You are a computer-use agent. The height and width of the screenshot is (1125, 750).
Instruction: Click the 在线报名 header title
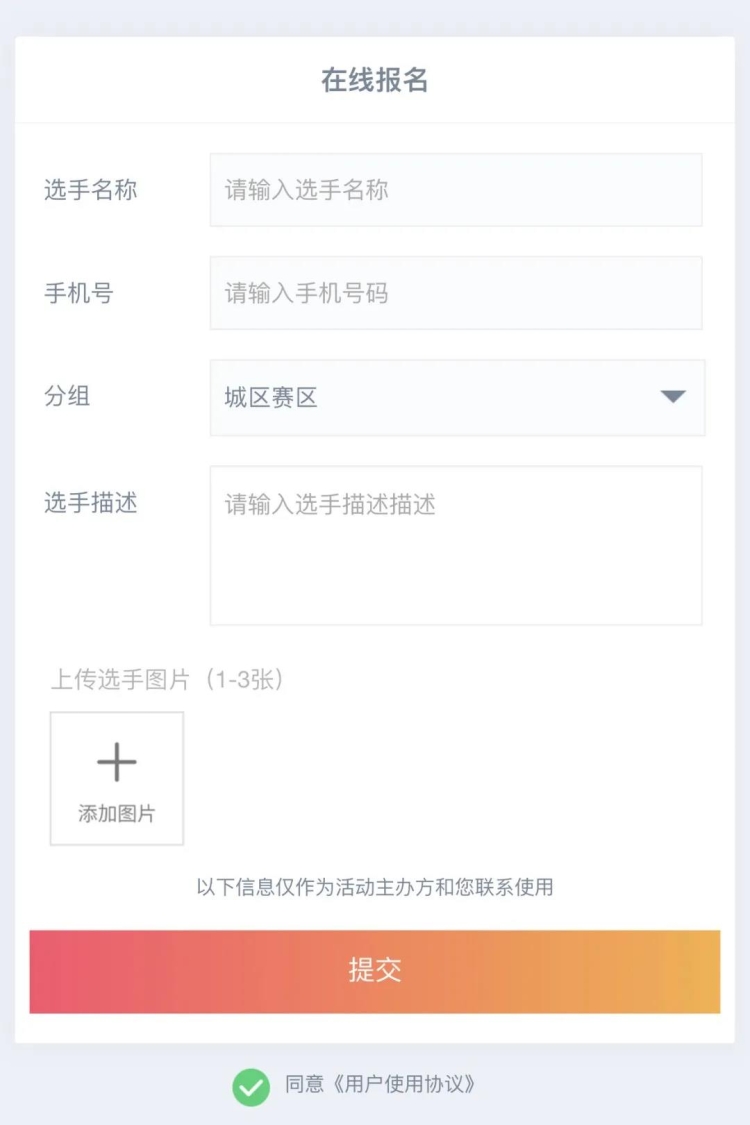point(375,80)
